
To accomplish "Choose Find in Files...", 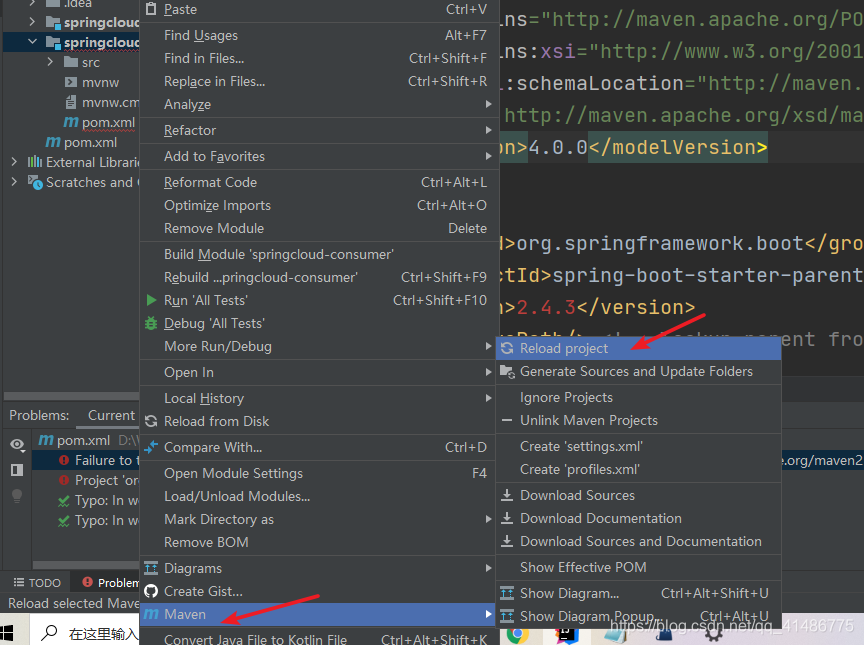I will (x=320, y=58).
